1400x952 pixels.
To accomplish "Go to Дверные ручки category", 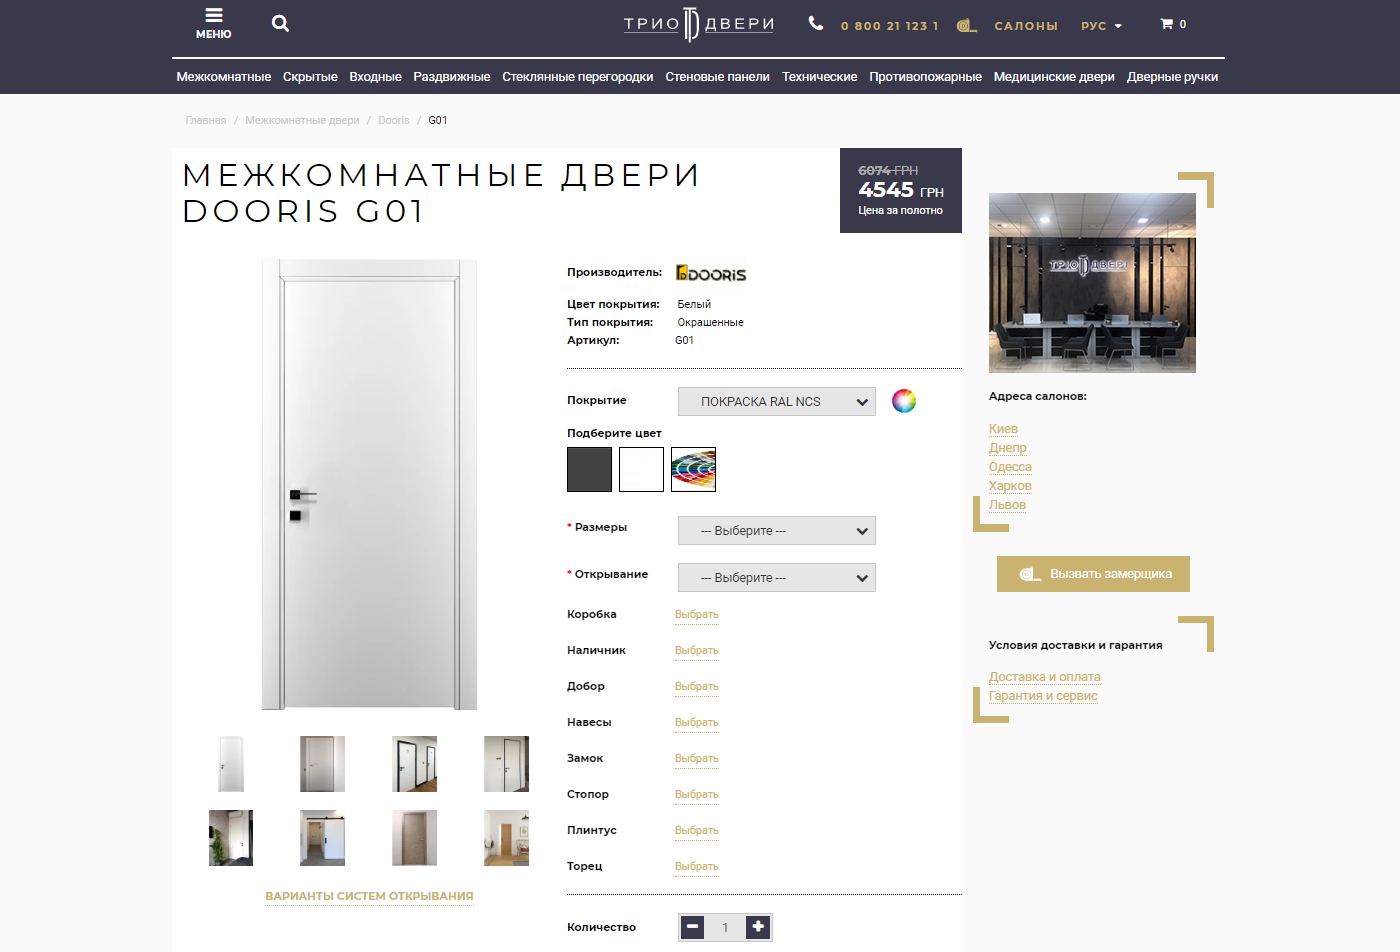I will pos(1172,77).
